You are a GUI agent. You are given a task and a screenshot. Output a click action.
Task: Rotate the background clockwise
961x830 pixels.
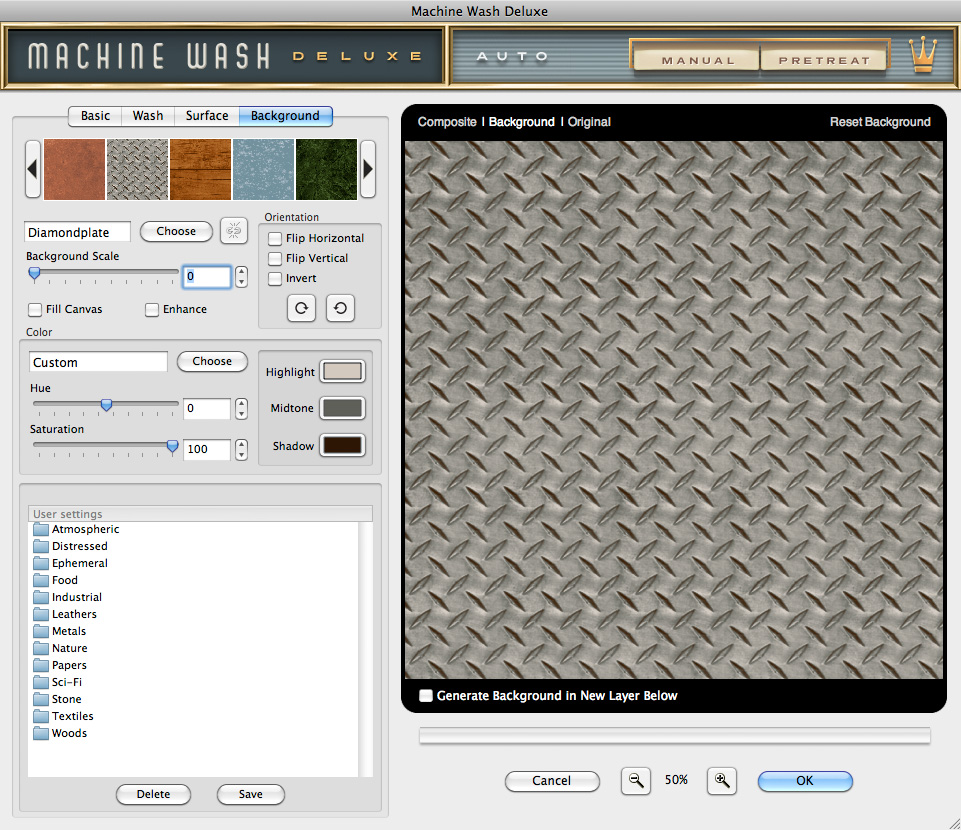coord(302,308)
